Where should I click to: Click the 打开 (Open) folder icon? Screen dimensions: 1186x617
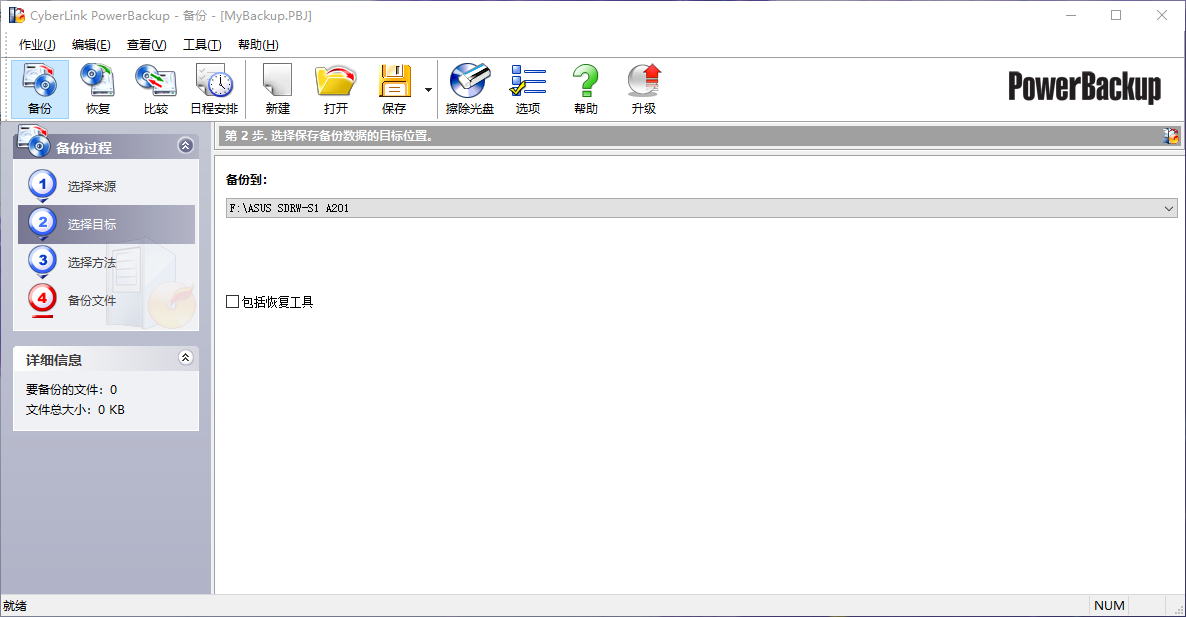pyautogui.click(x=336, y=89)
